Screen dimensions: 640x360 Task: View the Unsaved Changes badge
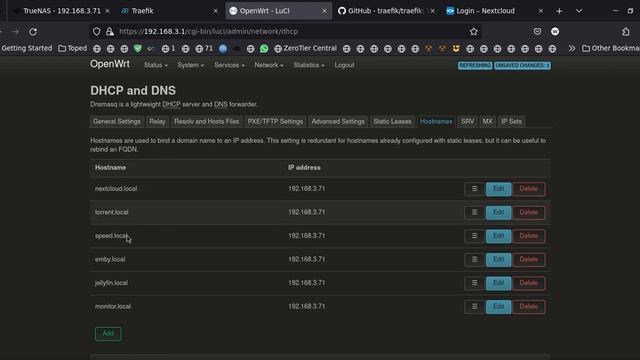(x=522, y=65)
